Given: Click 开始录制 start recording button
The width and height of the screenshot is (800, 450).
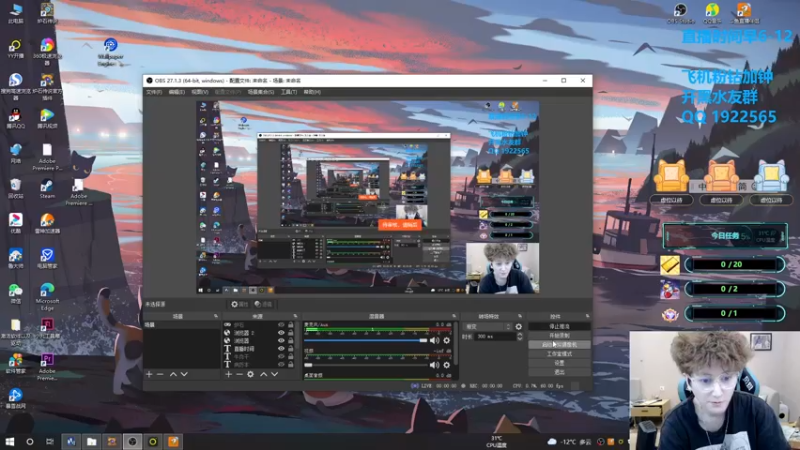Looking at the screenshot, I should tap(559, 336).
